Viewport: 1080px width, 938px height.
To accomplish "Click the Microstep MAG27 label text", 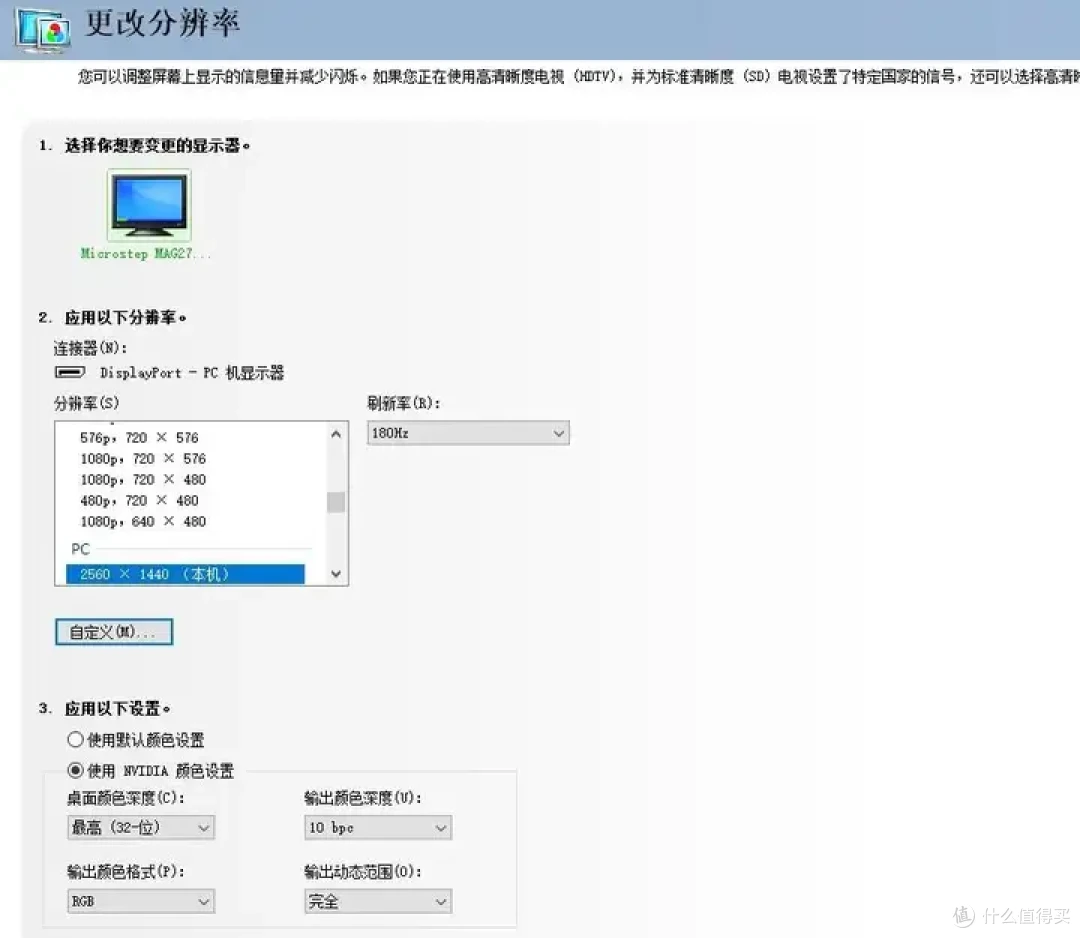I will pyautogui.click(x=145, y=253).
